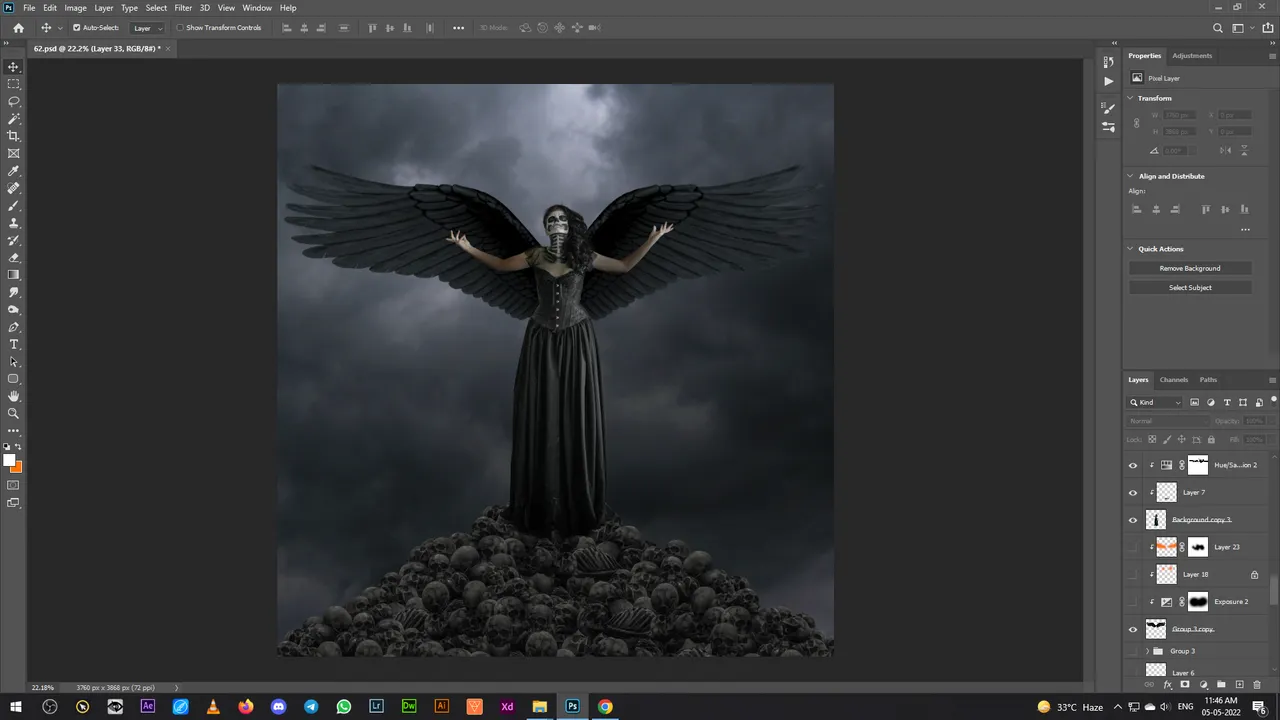
Task: Click the foreground color white swatch
Action: (9, 461)
